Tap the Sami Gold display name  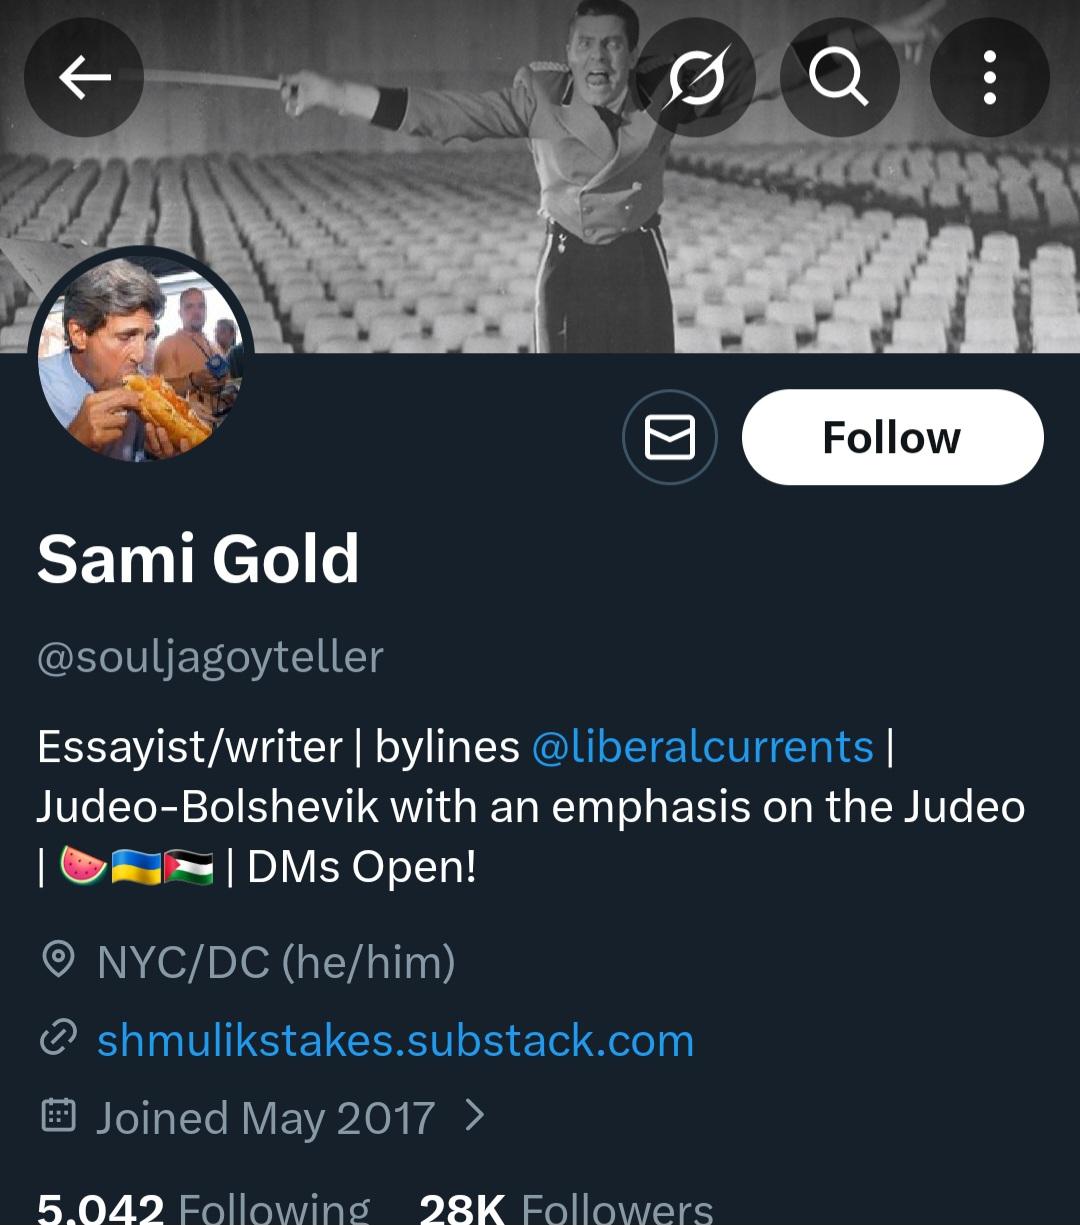point(198,558)
